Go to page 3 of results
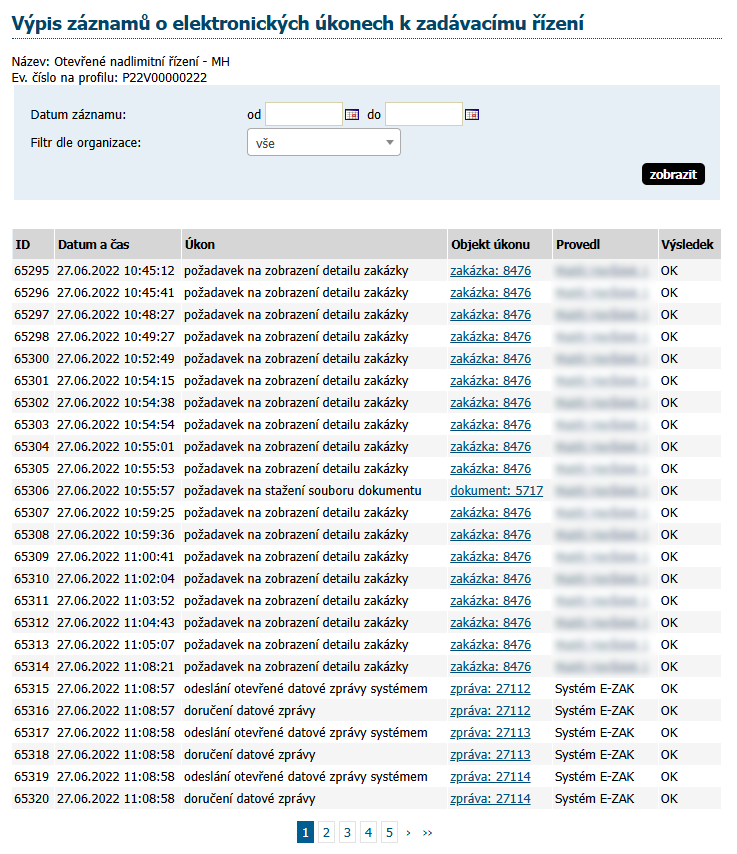The height and width of the screenshot is (854, 737). (347, 832)
